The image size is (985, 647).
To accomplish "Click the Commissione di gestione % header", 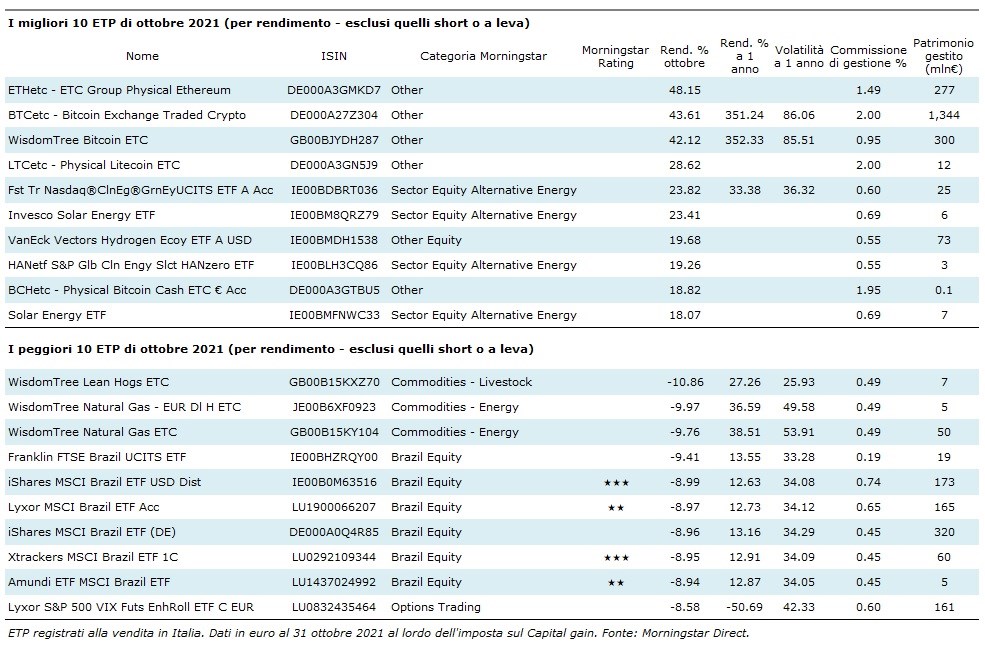I will tap(868, 56).
